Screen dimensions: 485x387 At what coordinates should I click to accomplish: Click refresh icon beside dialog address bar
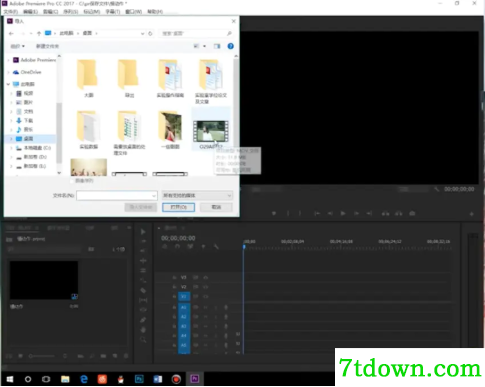click(x=150, y=33)
